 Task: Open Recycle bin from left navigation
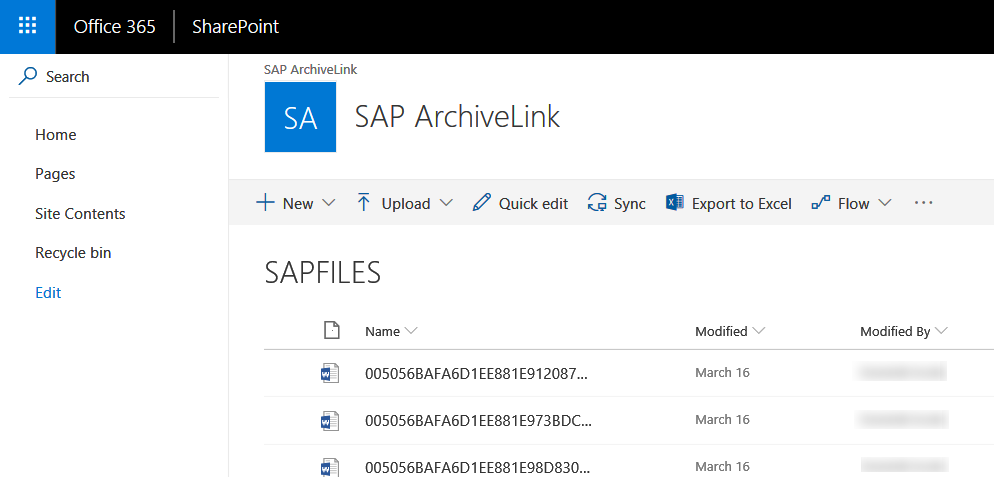click(x=73, y=253)
